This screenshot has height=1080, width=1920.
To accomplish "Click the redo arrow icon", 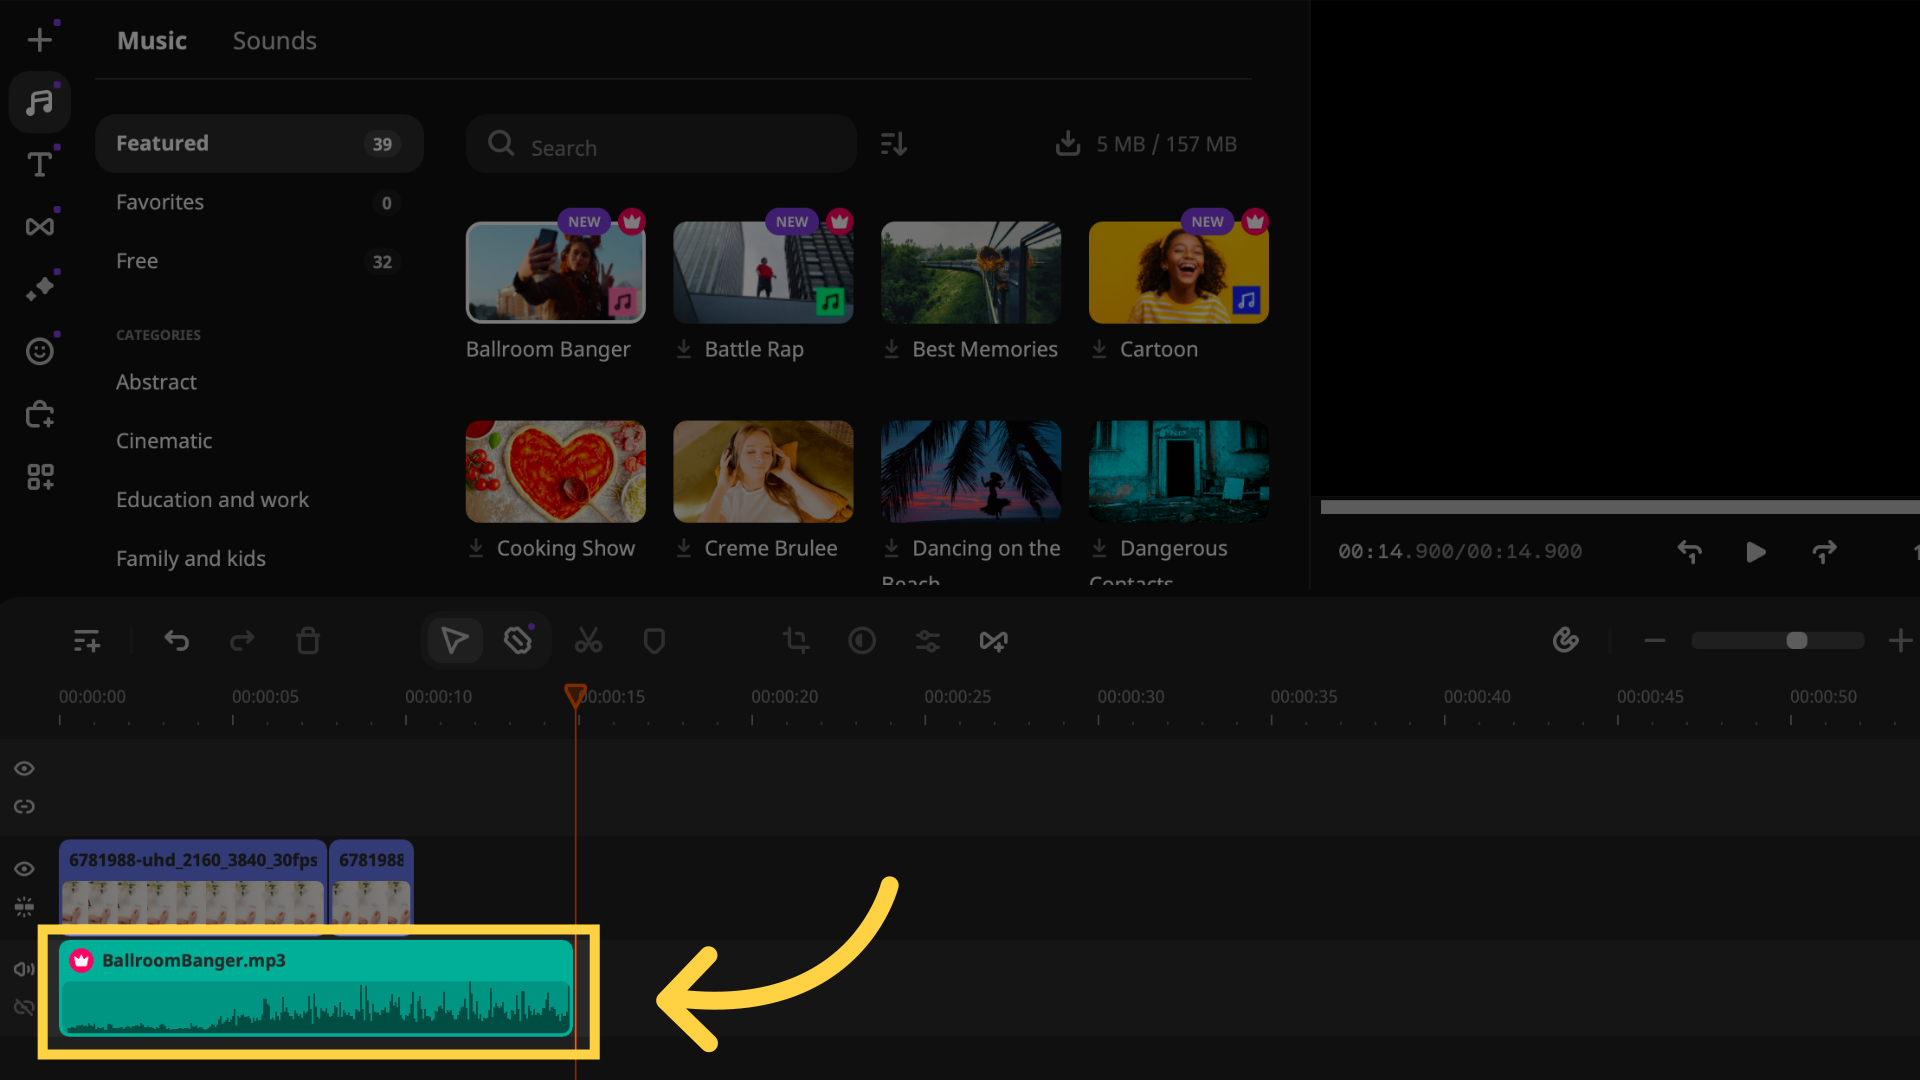I will pos(241,640).
